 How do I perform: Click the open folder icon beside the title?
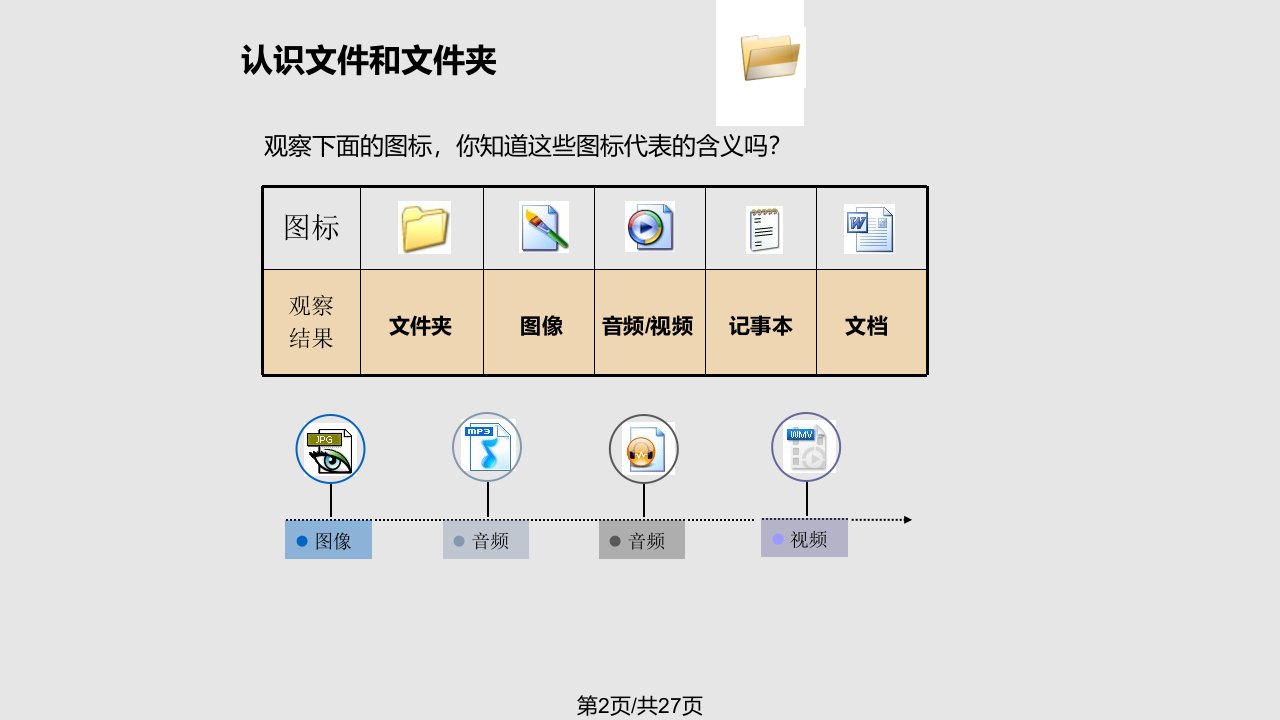(770, 57)
